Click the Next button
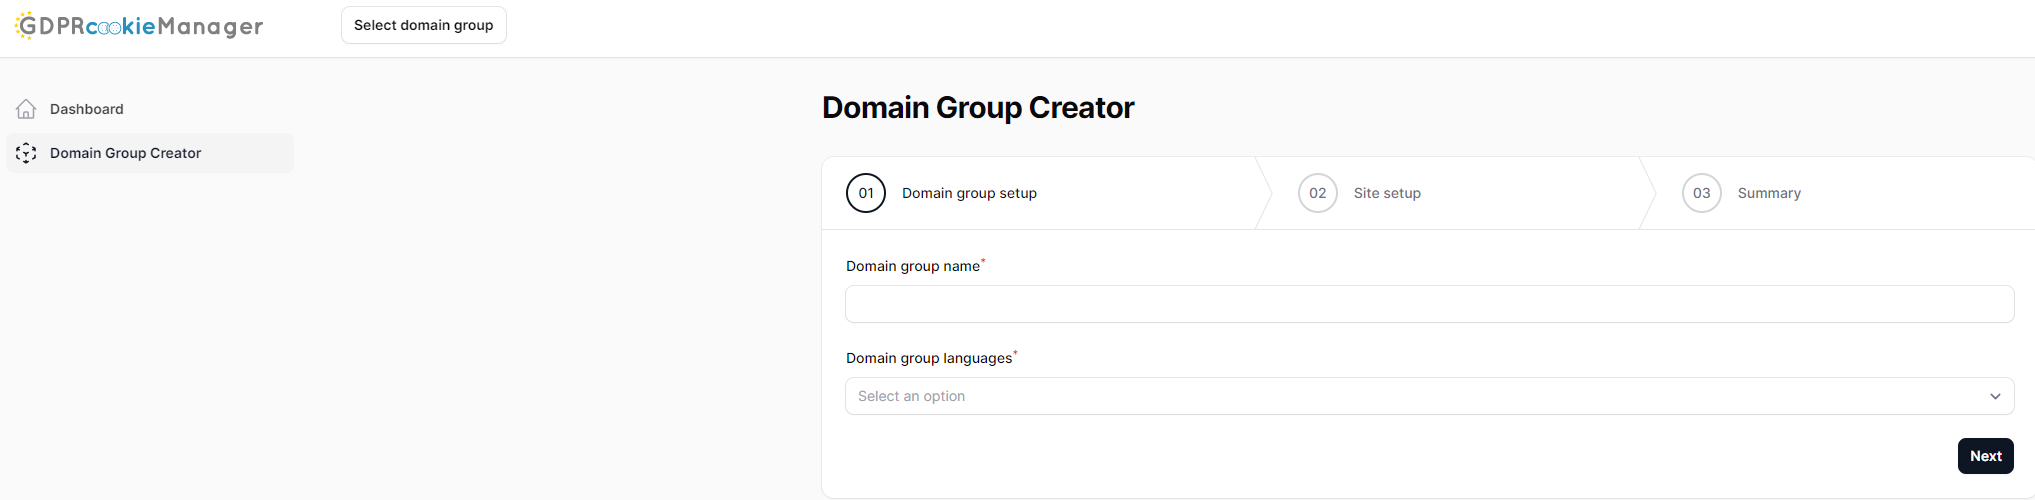2035x500 pixels. pyautogui.click(x=1986, y=456)
